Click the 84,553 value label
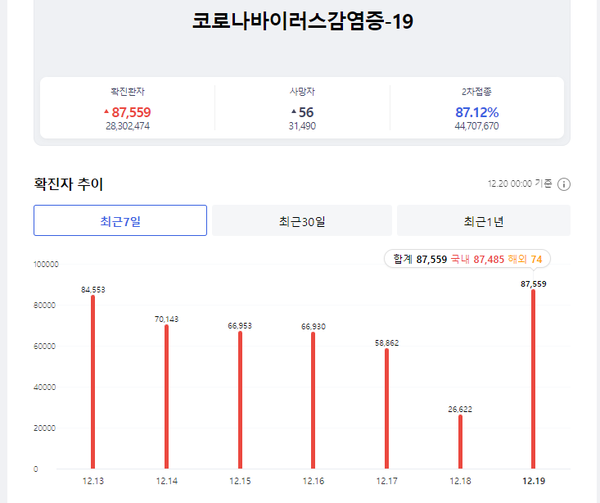The width and height of the screenshot is (600, 503). pyautogui.click(x=93, y=290)
